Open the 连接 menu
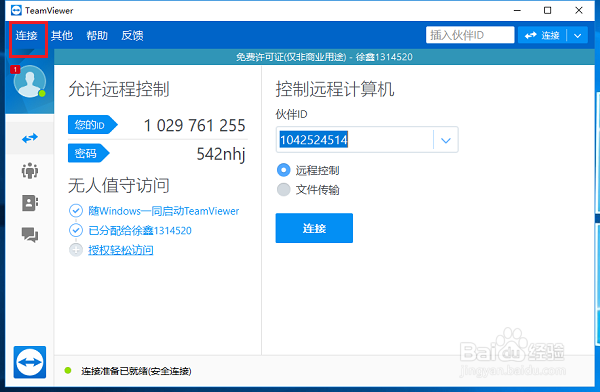 click(26, 36)
